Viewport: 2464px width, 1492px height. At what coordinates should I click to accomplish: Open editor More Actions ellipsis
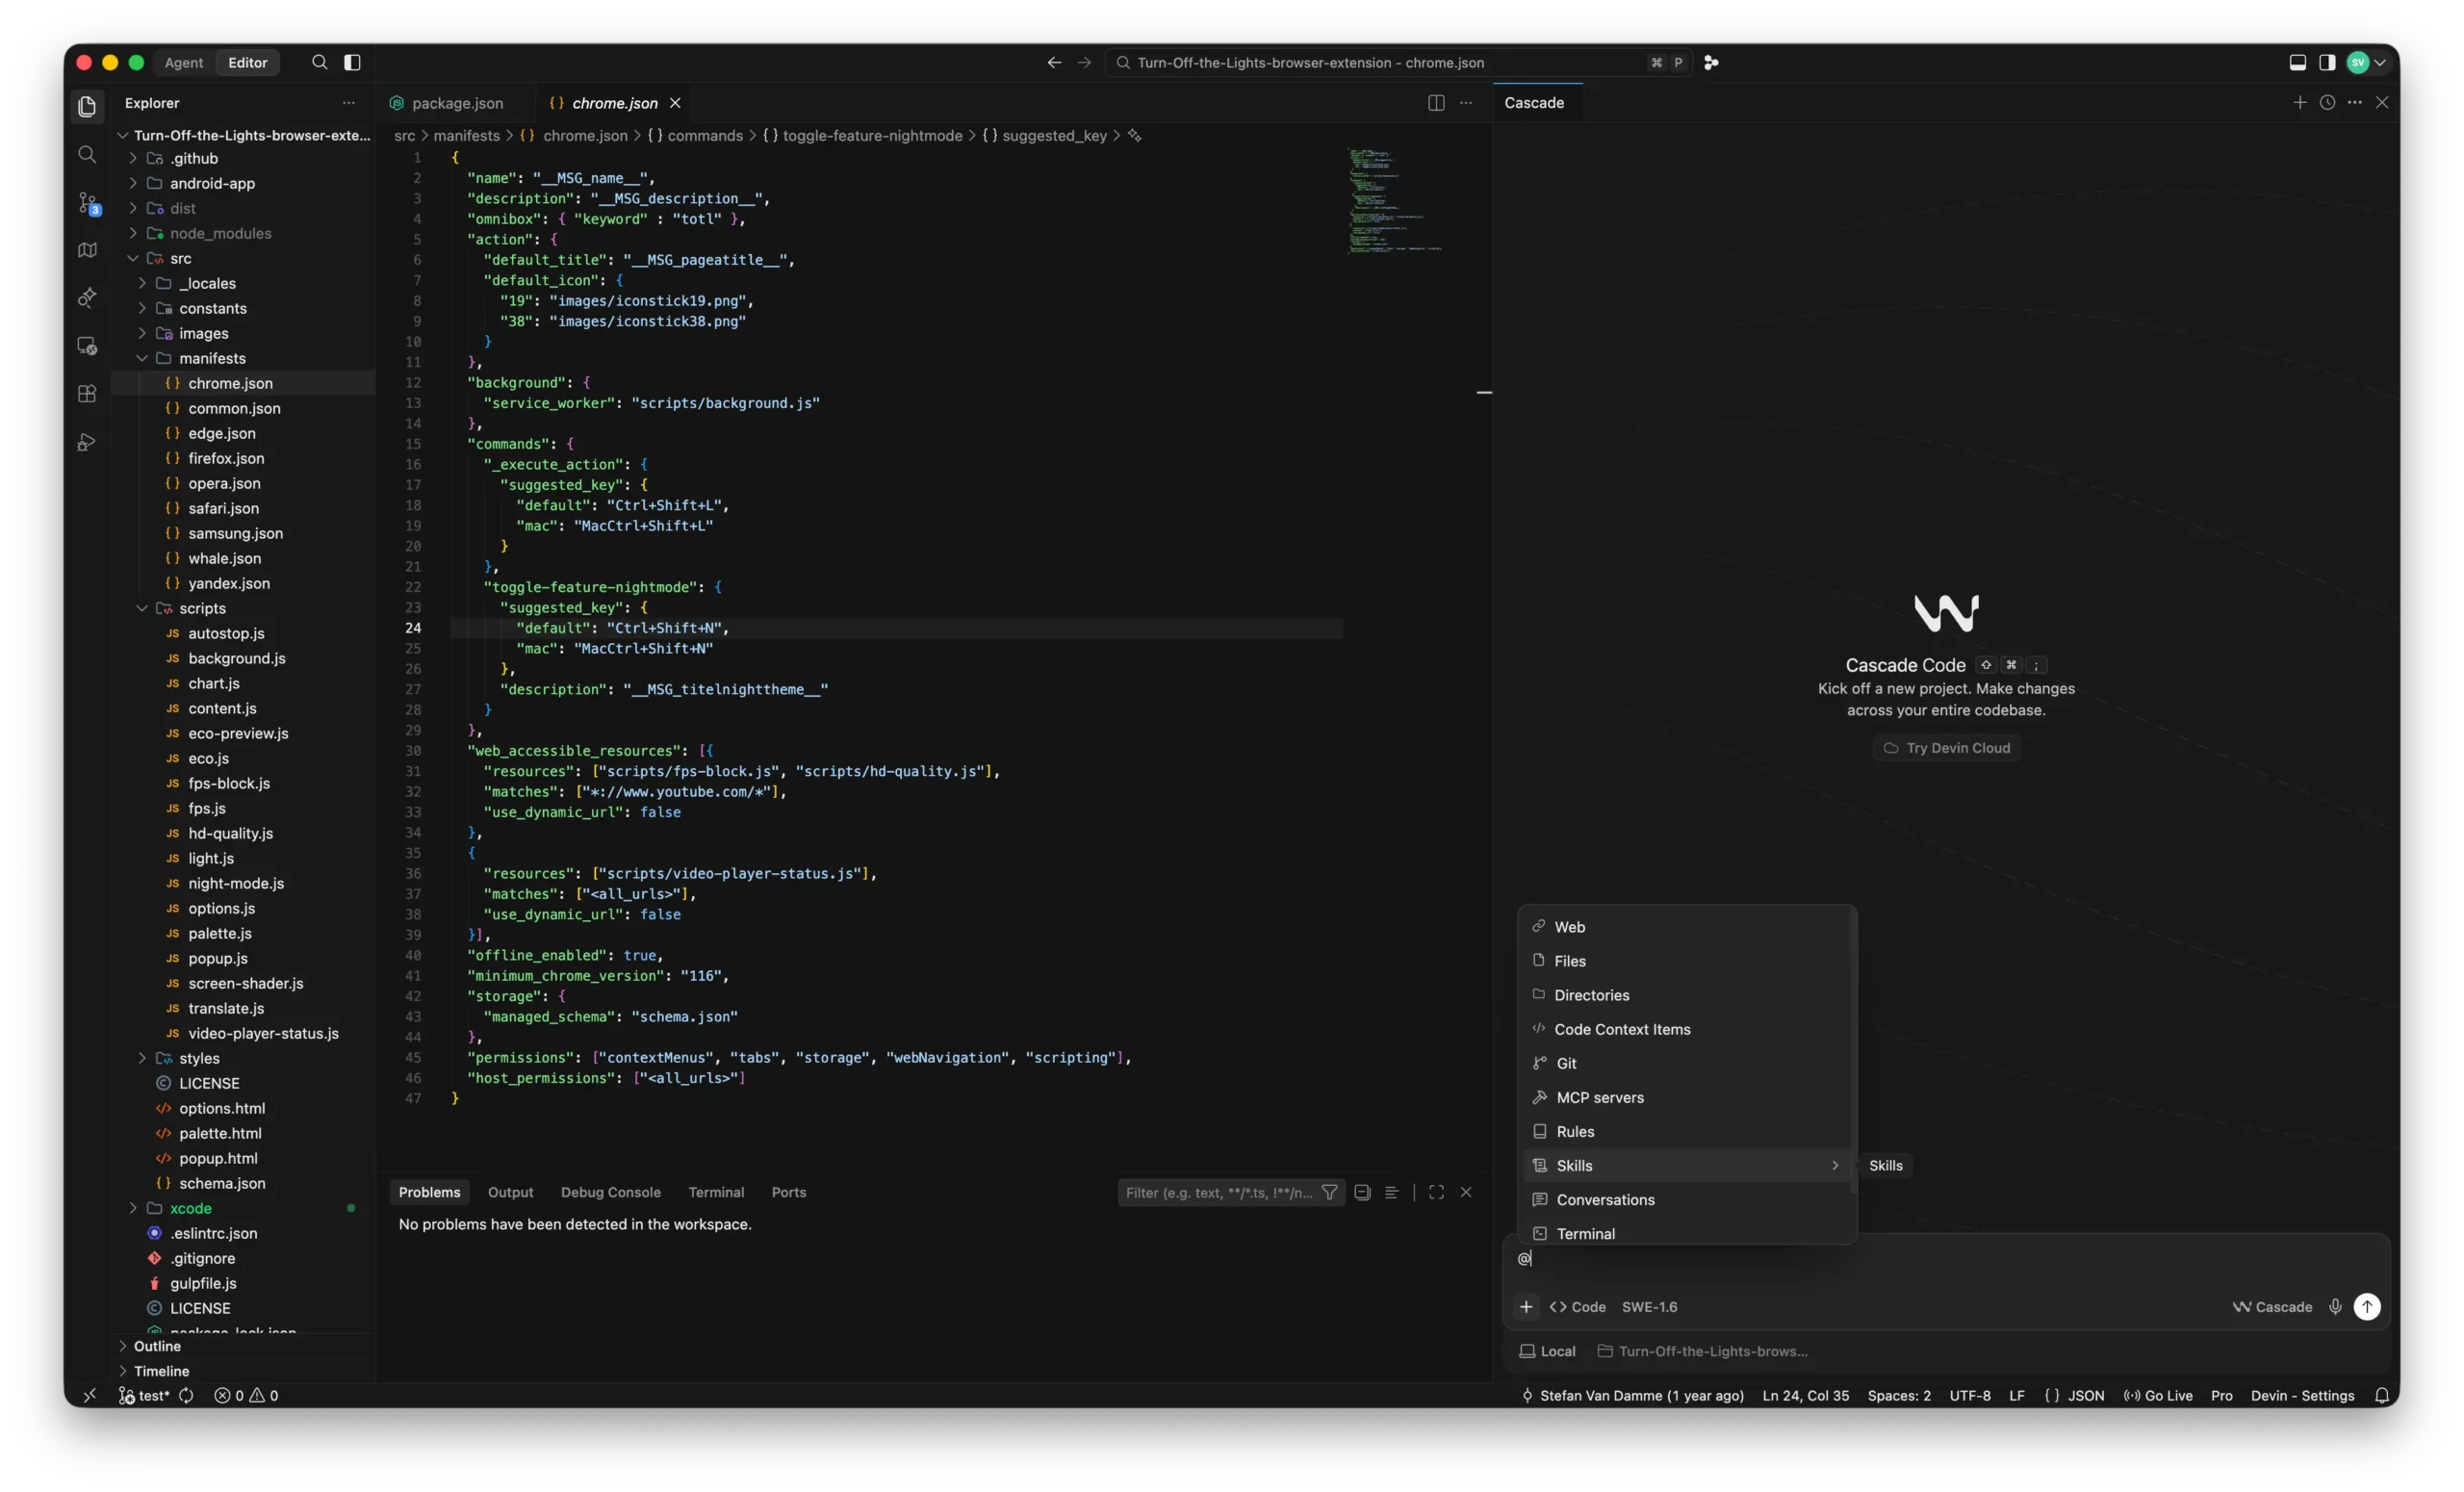pos(1466,103)
